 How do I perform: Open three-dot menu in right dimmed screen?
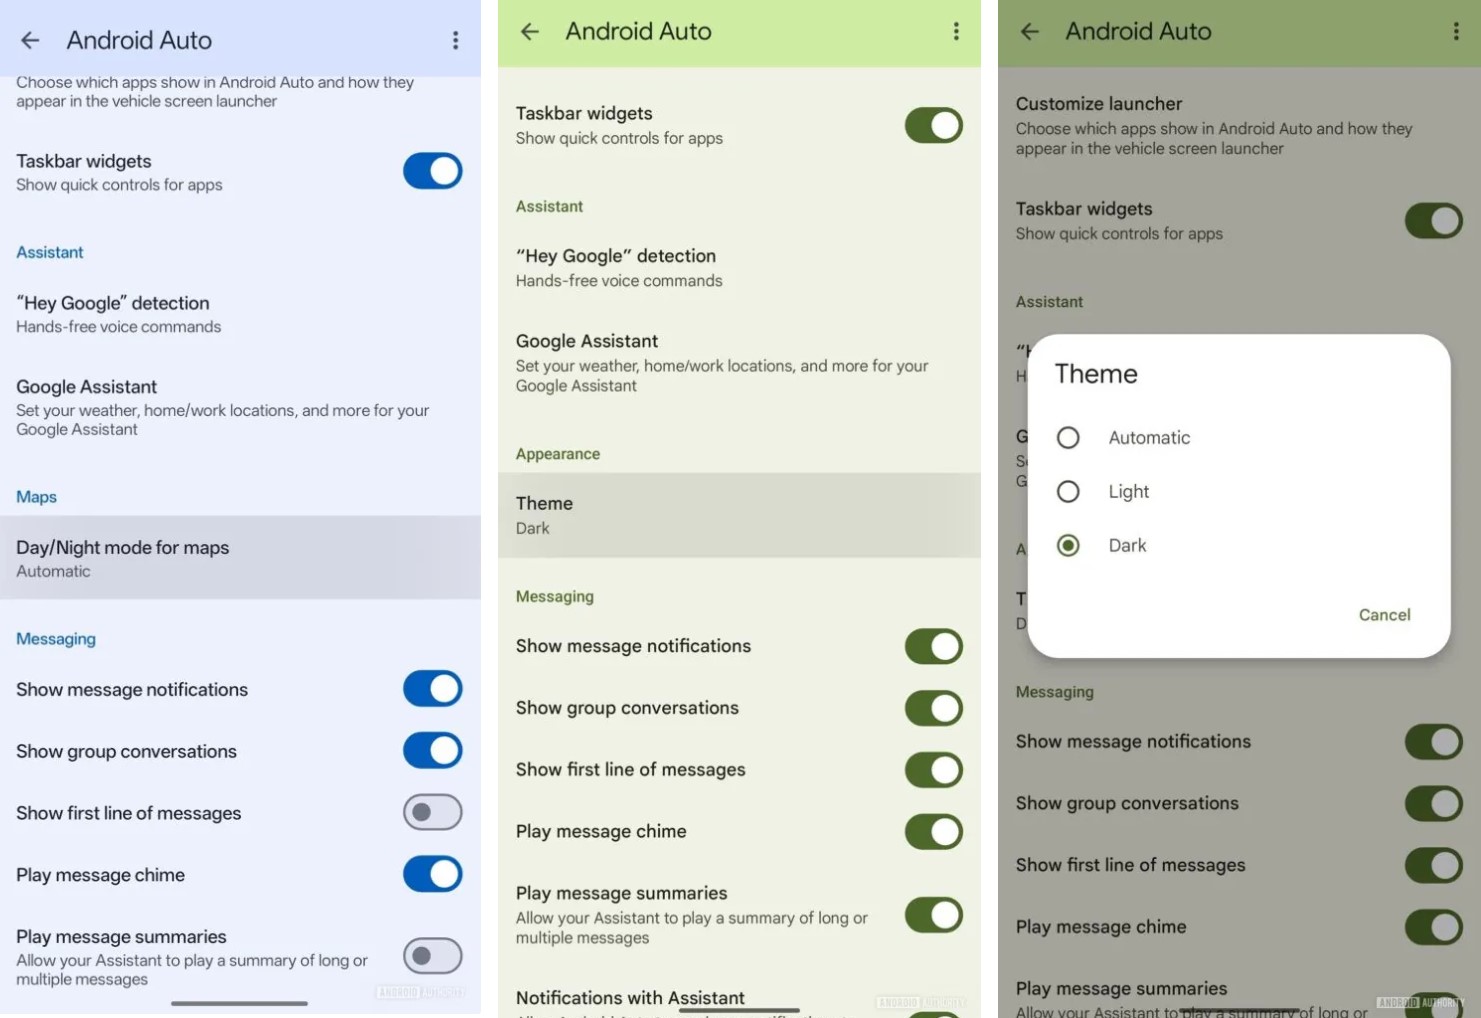click(1455, 32)
